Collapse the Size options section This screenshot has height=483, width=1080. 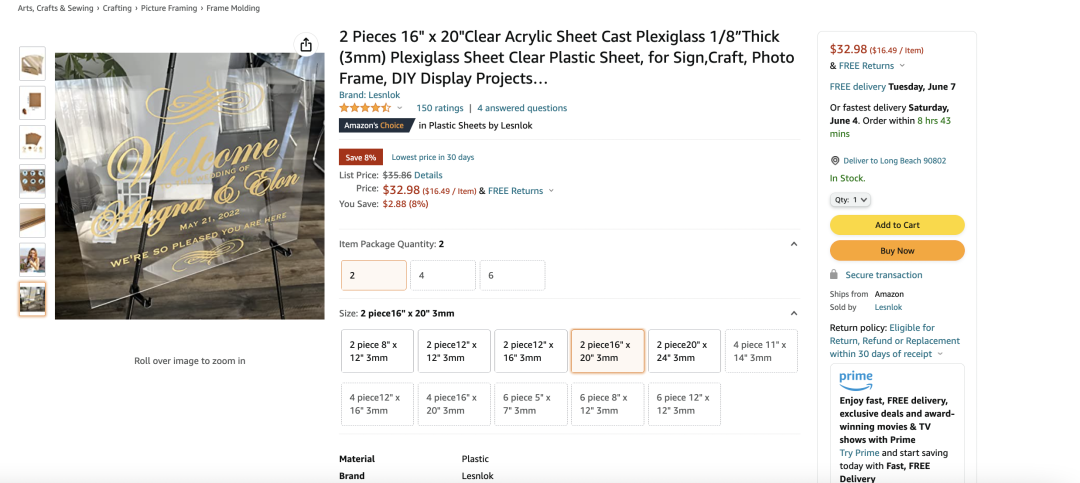[x=794, y=313]
